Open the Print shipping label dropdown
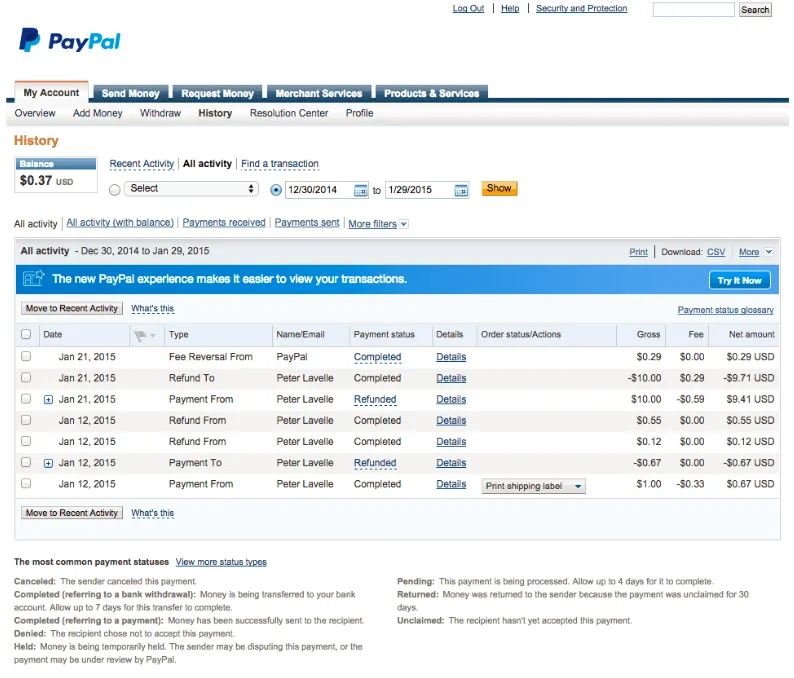Viewport: 794px width, 678px height. [x=533, y=486]
